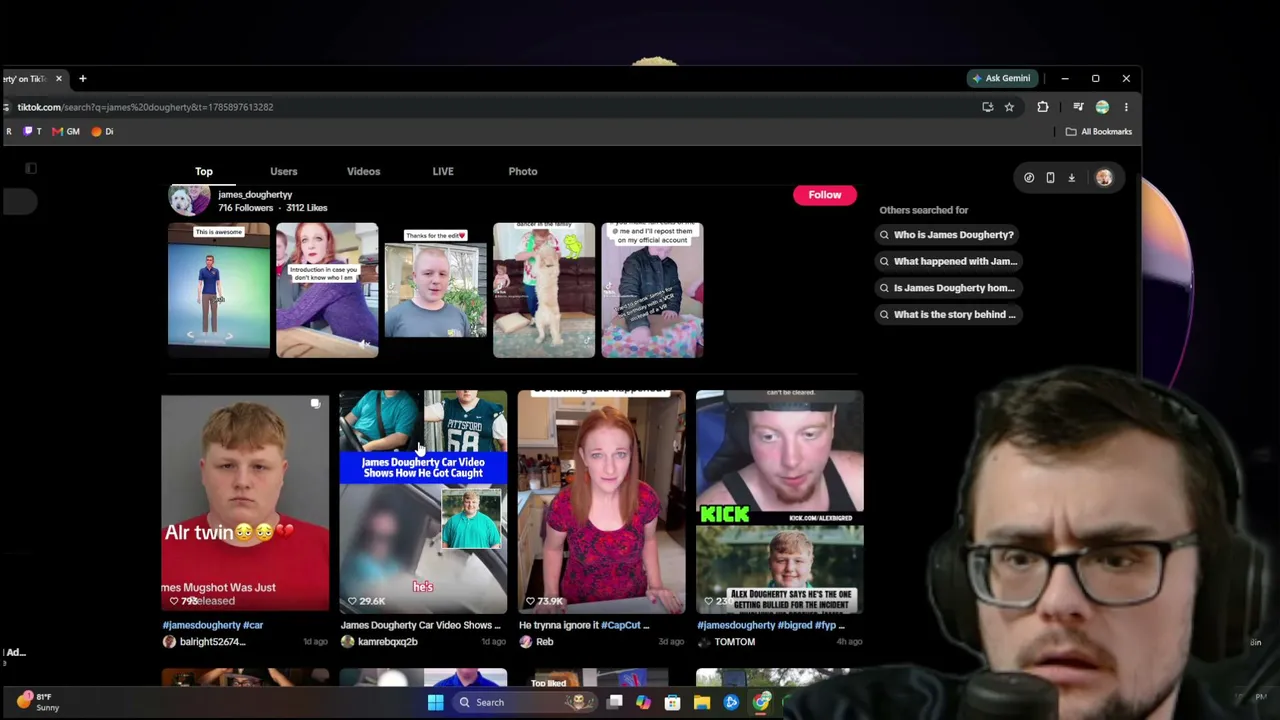Open the Windows Start menu
Image resolution: width=1280 pixels, height=720 pixels.
[436, 702]
